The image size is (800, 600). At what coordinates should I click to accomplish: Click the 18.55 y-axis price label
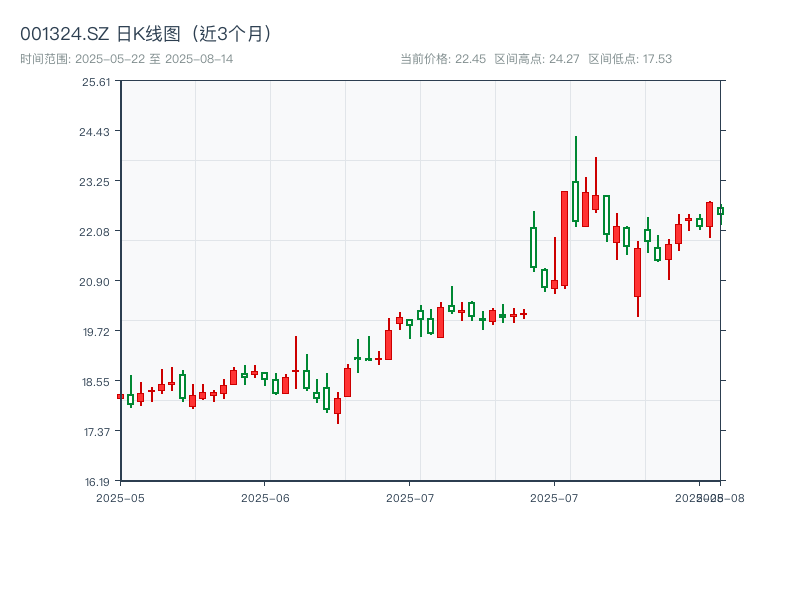click(x=96, y=382)
